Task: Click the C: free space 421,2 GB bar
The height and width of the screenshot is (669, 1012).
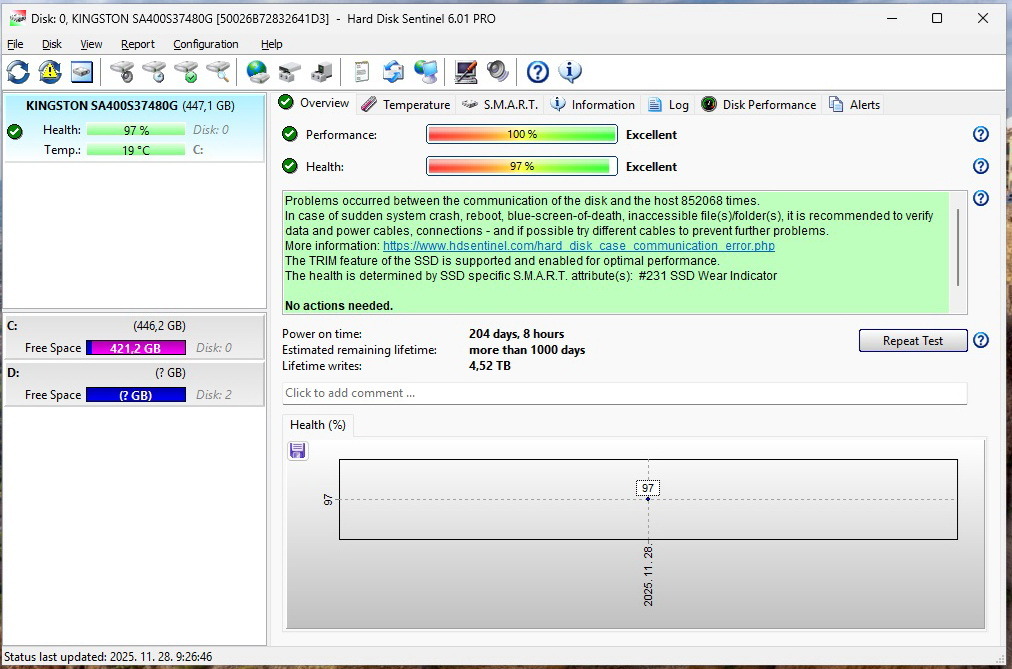Action: click(x=136, y=348)
